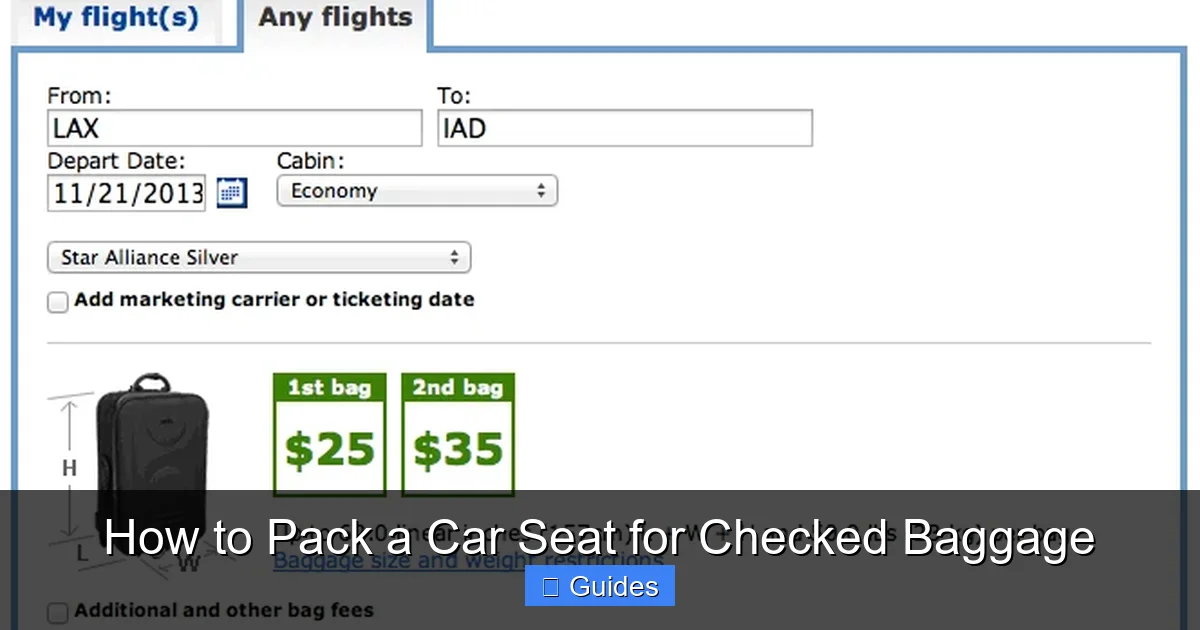Switch to the Any flights tab

click(335, 17)
